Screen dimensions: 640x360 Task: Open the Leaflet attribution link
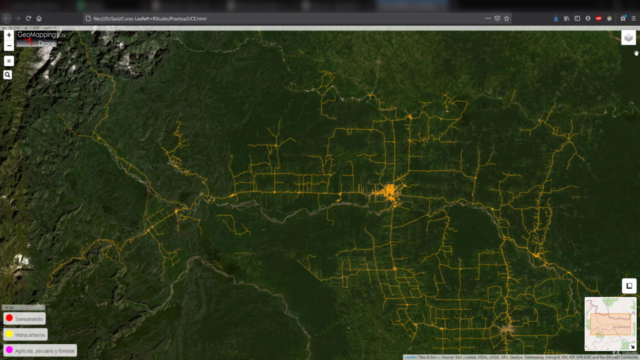tap(410, 357)
